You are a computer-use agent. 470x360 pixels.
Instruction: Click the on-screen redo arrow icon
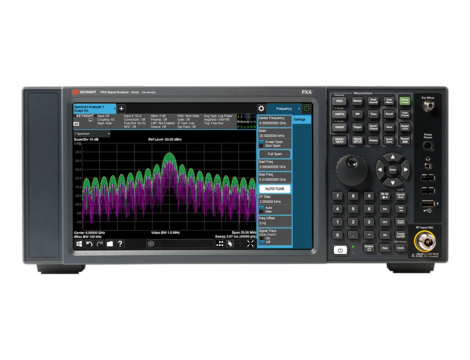point(99,244)
